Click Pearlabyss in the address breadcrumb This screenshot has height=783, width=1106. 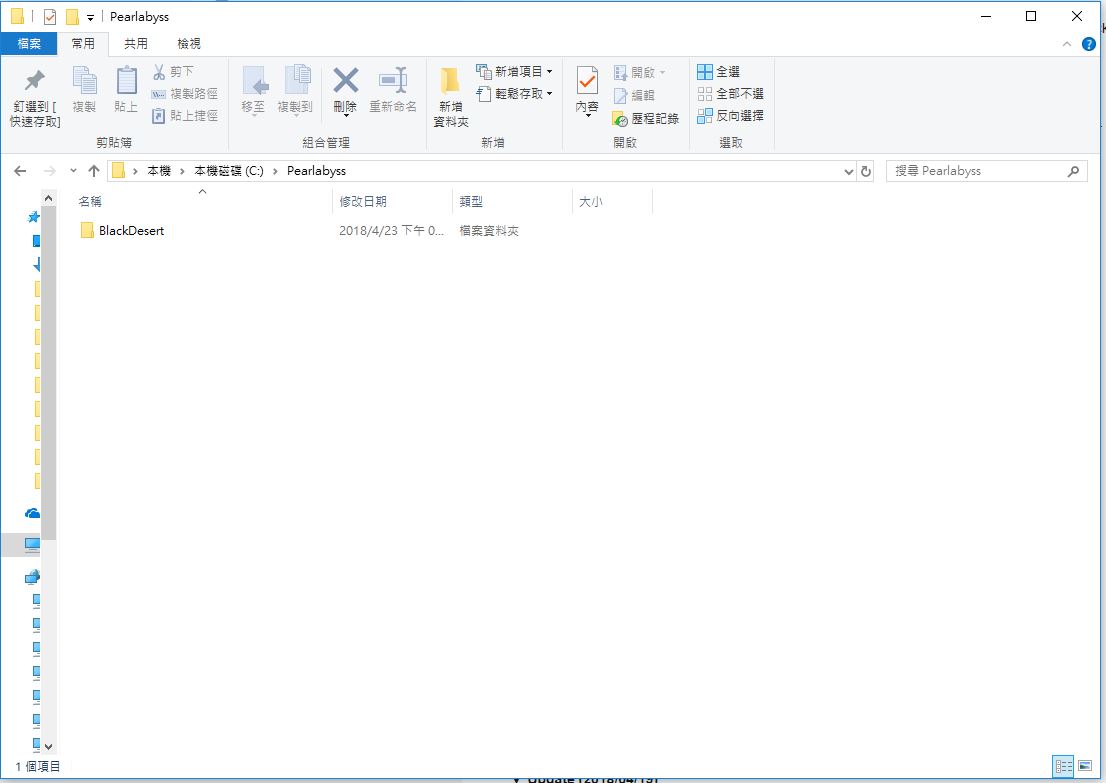tap(316, 171)
